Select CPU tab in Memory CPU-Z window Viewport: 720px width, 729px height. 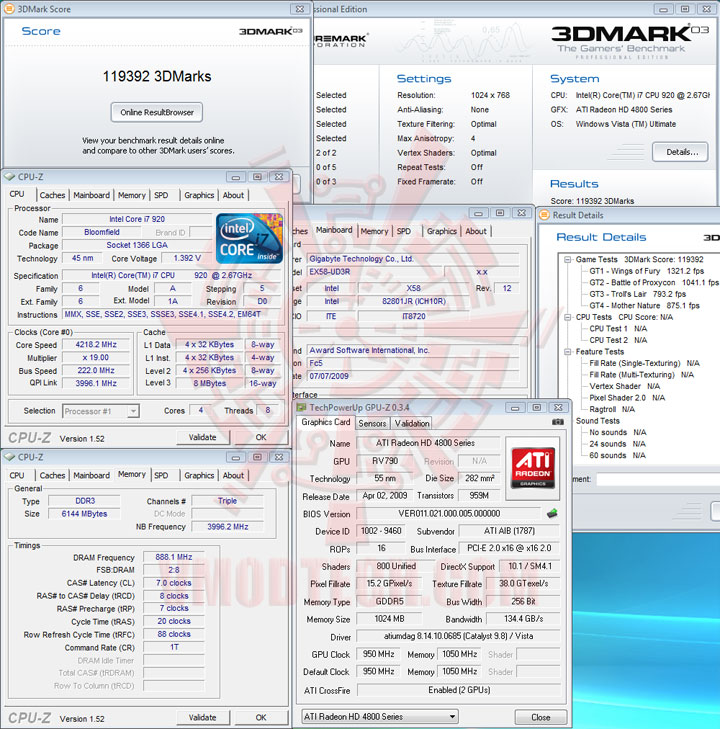click(17, 475)
